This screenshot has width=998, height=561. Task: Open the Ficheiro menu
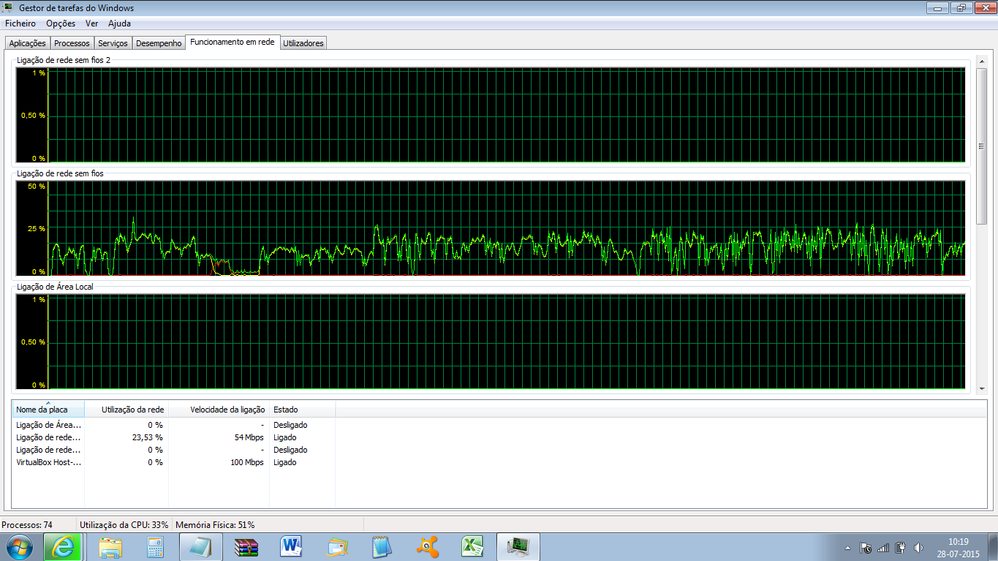click(20, 23)
